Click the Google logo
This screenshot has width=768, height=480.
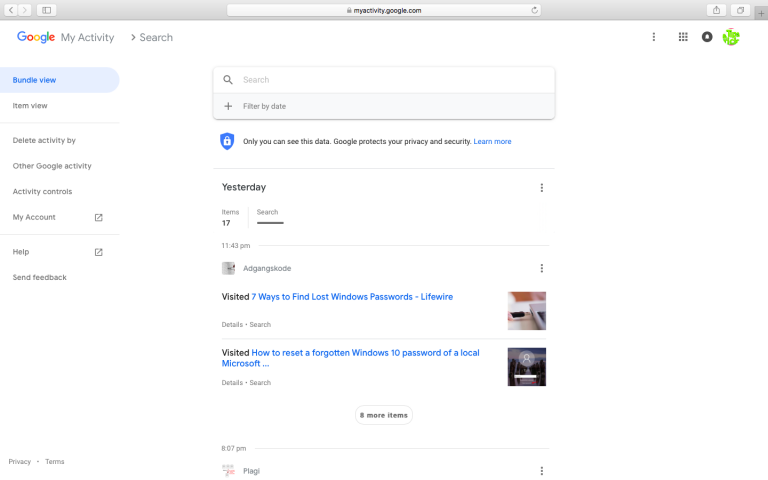pyautogui.click(x=36, y=37)
